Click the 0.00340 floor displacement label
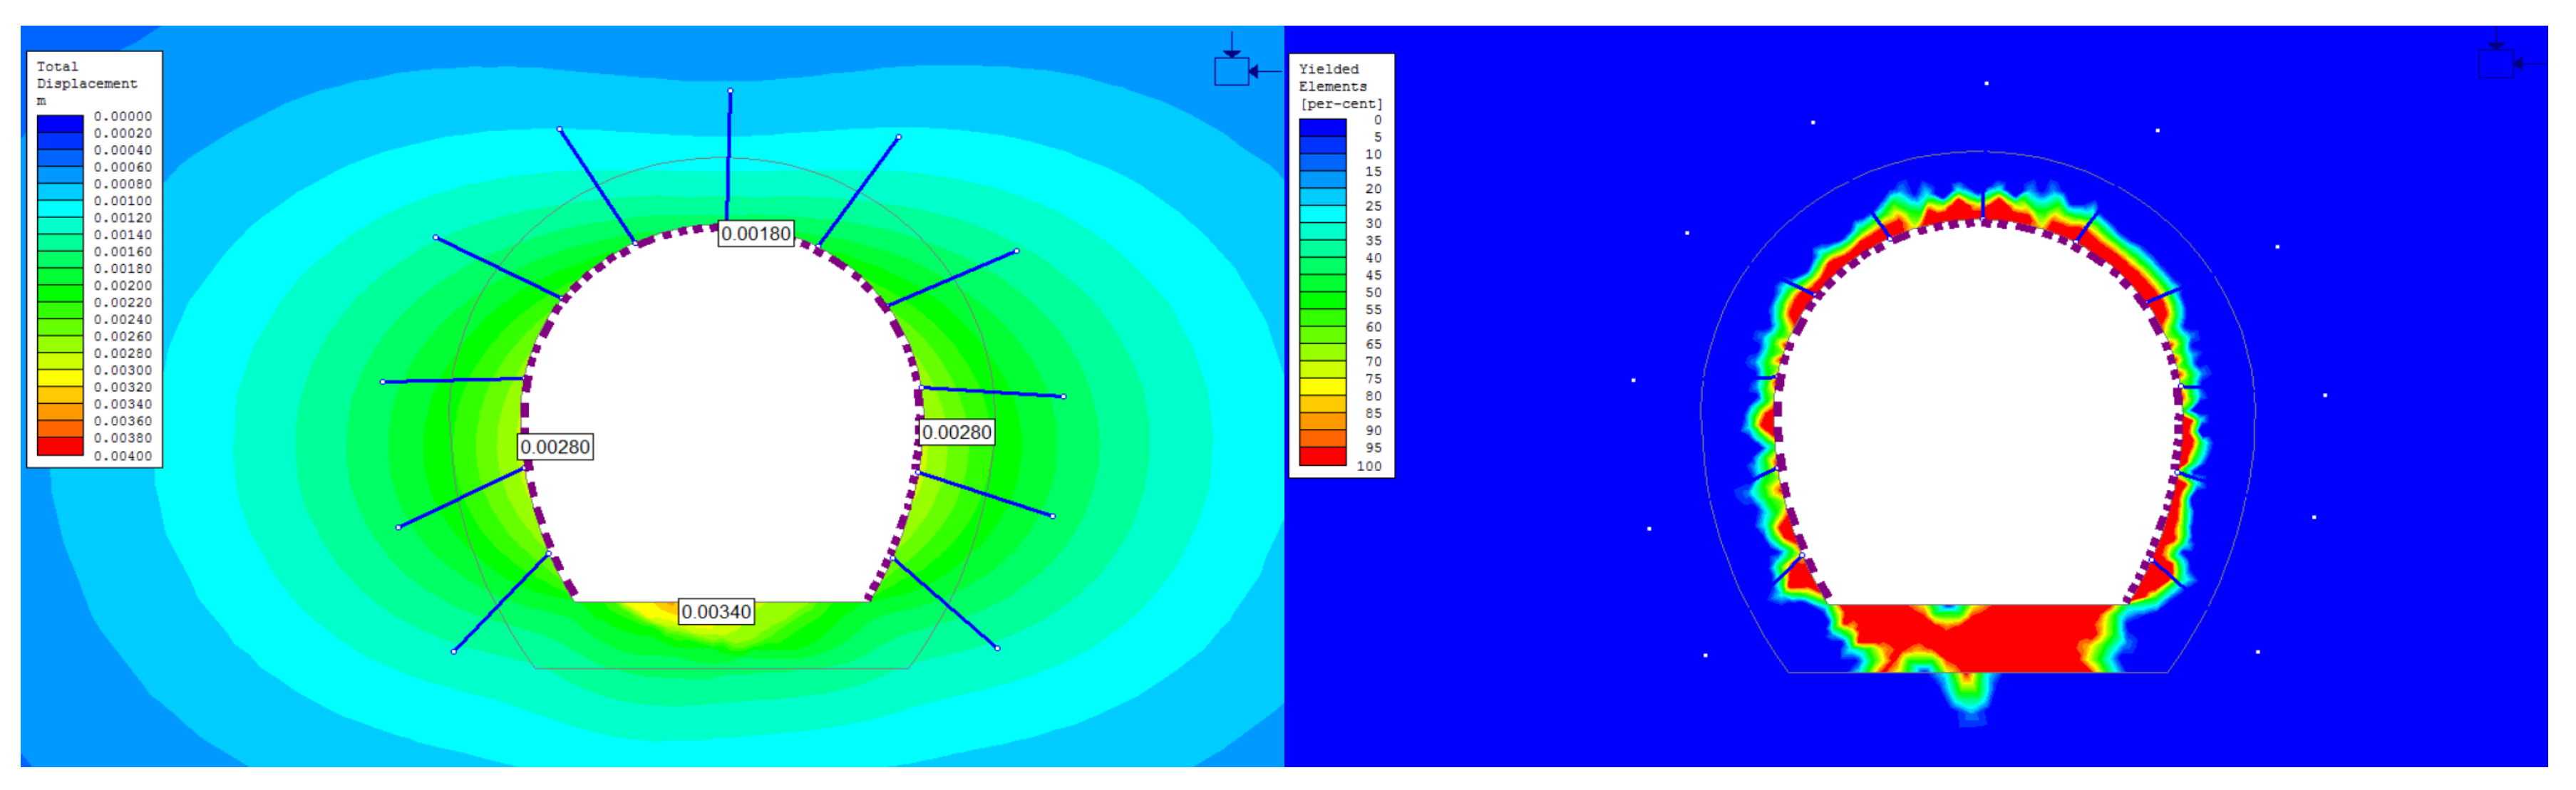Viewport: 2576px width, 790px height. point(716,612)
